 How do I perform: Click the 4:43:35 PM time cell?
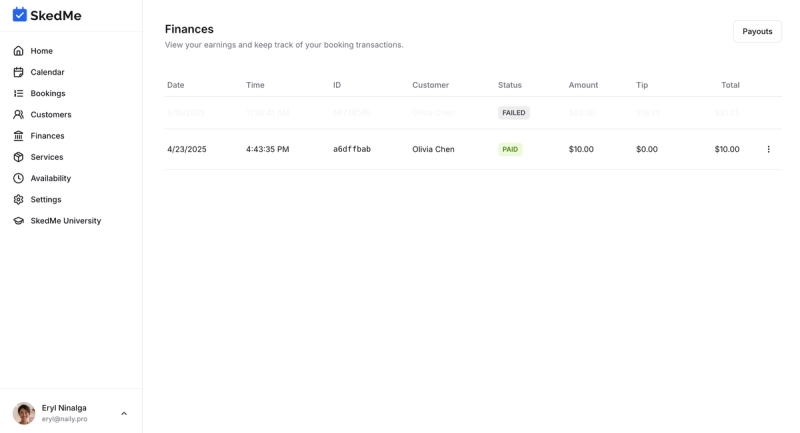267,149
